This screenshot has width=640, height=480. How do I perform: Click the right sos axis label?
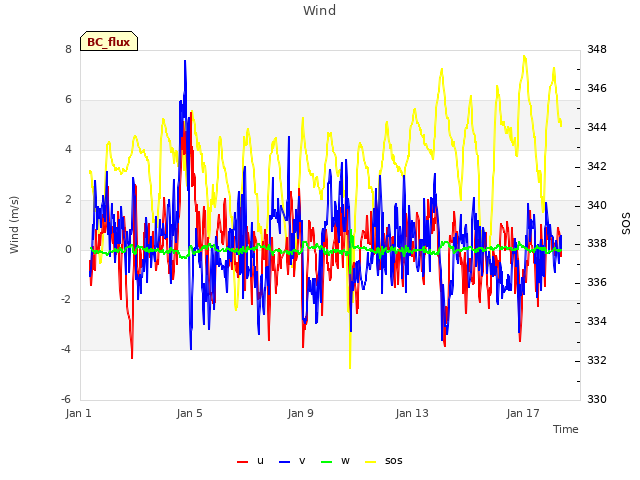point(626,224)
